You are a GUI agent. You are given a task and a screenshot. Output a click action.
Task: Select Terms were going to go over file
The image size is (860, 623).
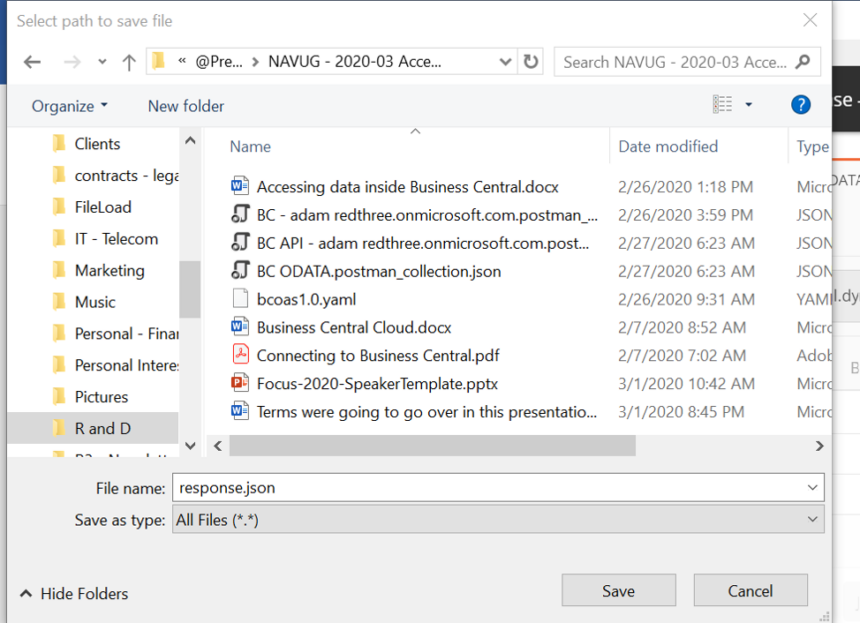(427, 412)
